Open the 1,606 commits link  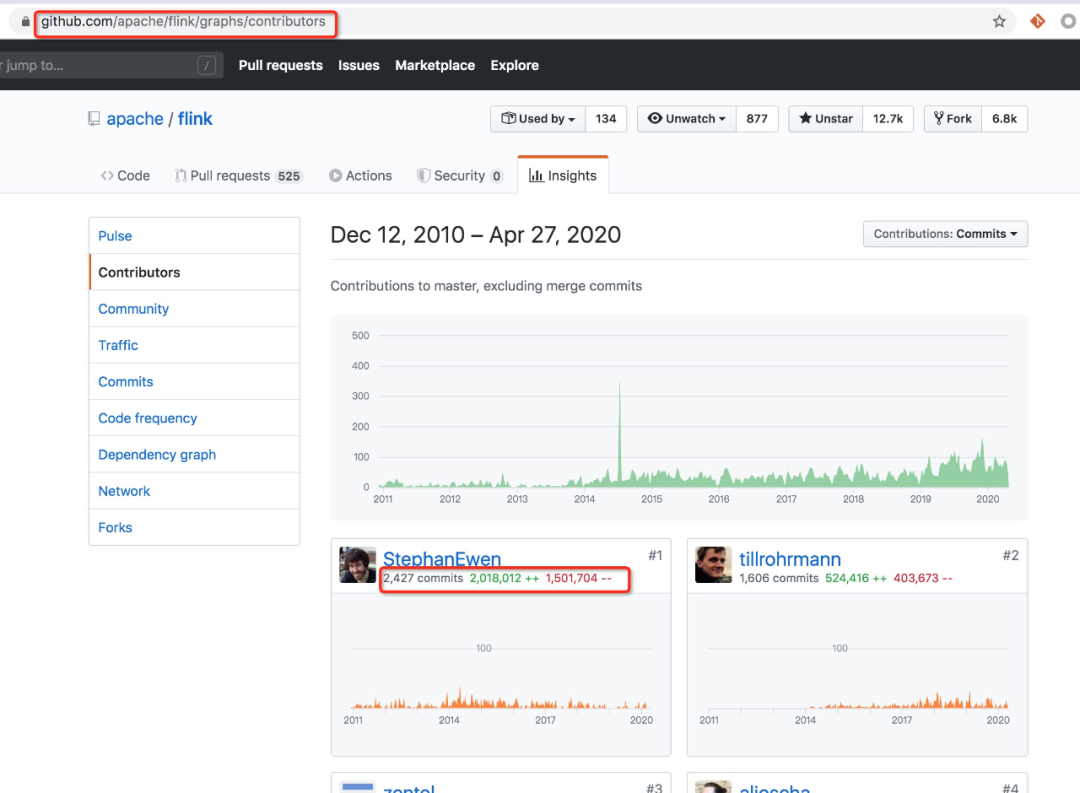click(779, 578)
